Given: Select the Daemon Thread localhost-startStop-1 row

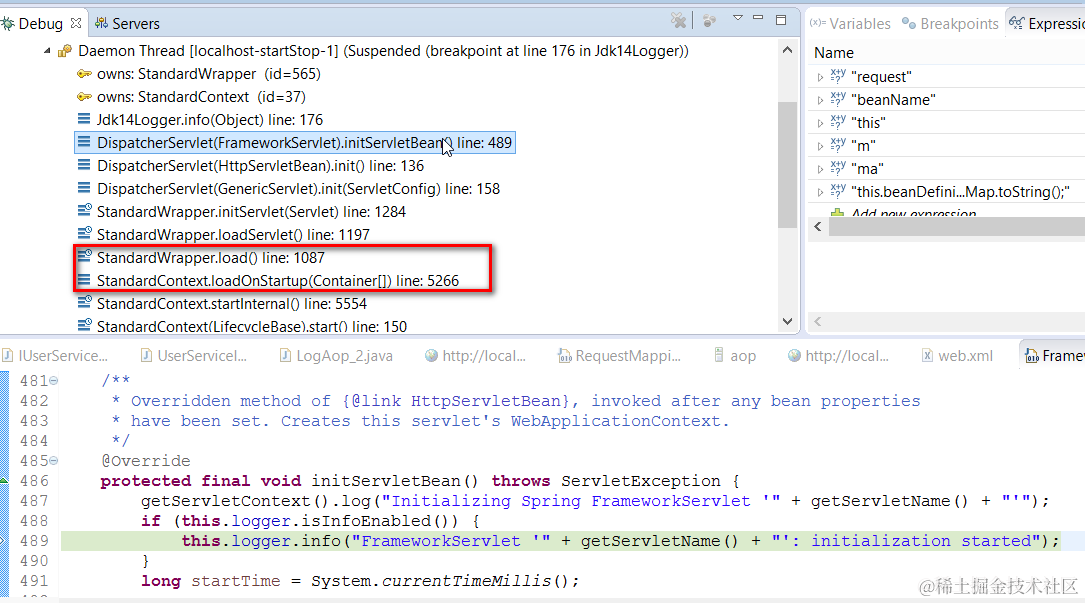Looking at the screenshot, I should [x=383, y=51].
